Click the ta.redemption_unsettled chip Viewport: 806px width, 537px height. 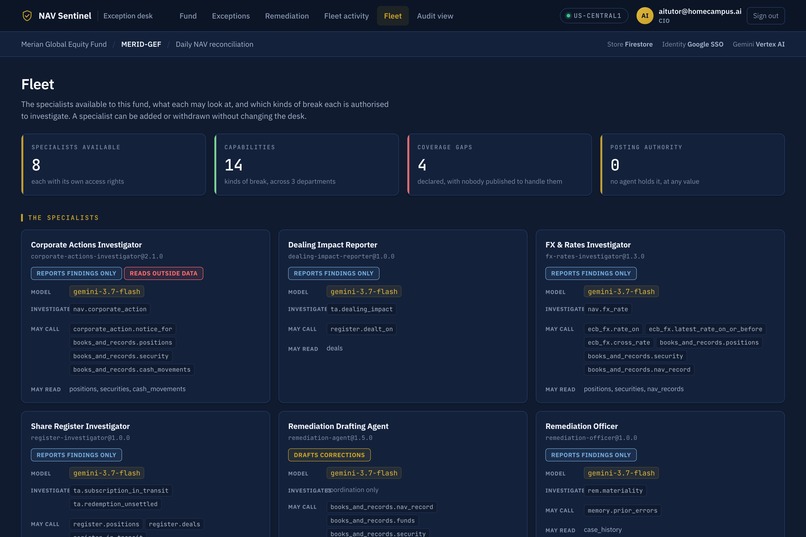pos(115,504)
